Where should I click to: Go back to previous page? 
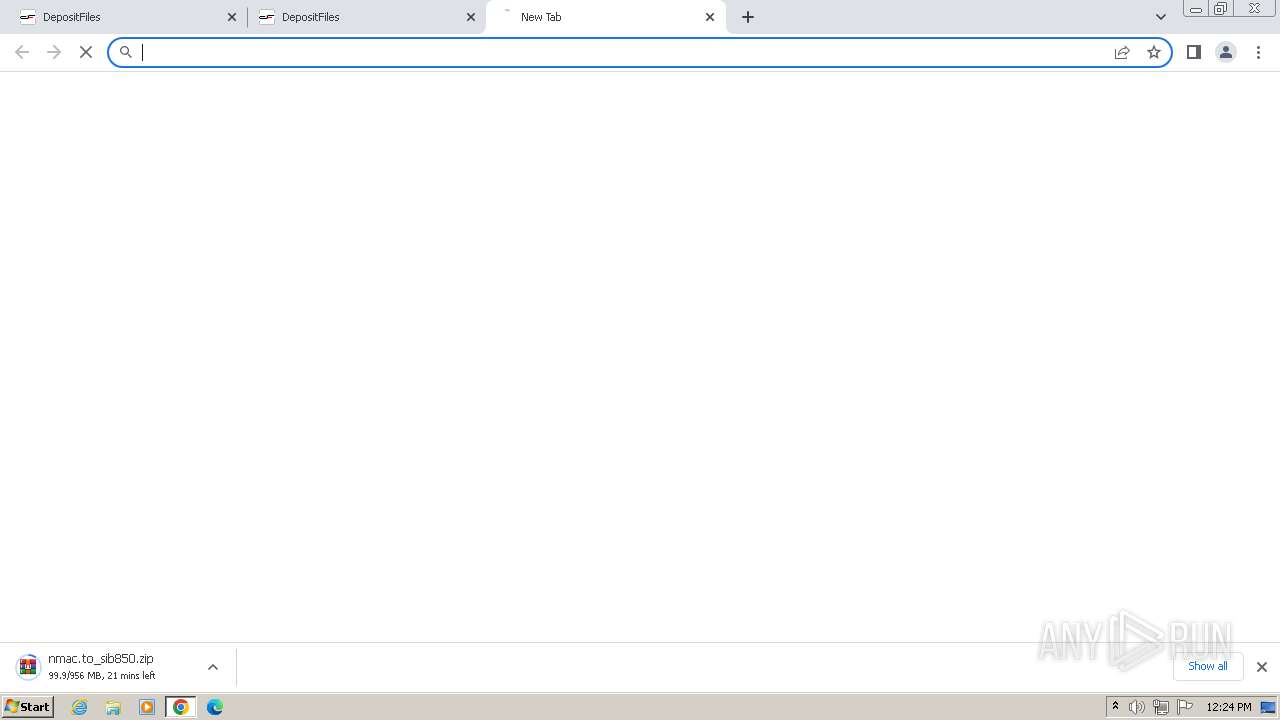(x=22, y=52)
